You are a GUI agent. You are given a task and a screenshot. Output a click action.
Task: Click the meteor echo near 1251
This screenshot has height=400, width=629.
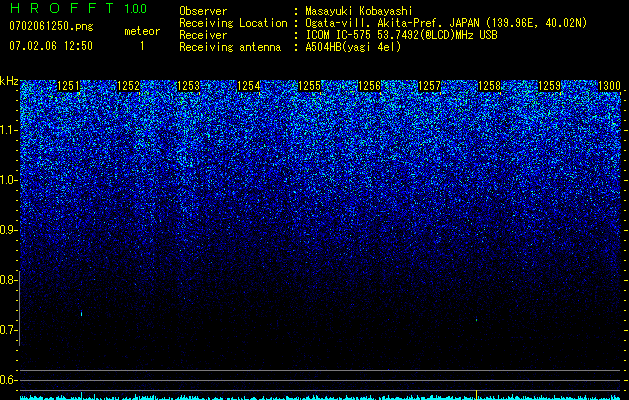tap(81, 314)
